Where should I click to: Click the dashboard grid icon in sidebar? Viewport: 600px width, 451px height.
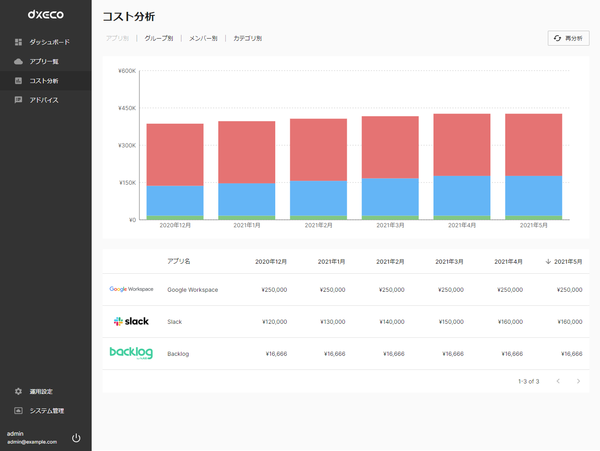point(18,42)
